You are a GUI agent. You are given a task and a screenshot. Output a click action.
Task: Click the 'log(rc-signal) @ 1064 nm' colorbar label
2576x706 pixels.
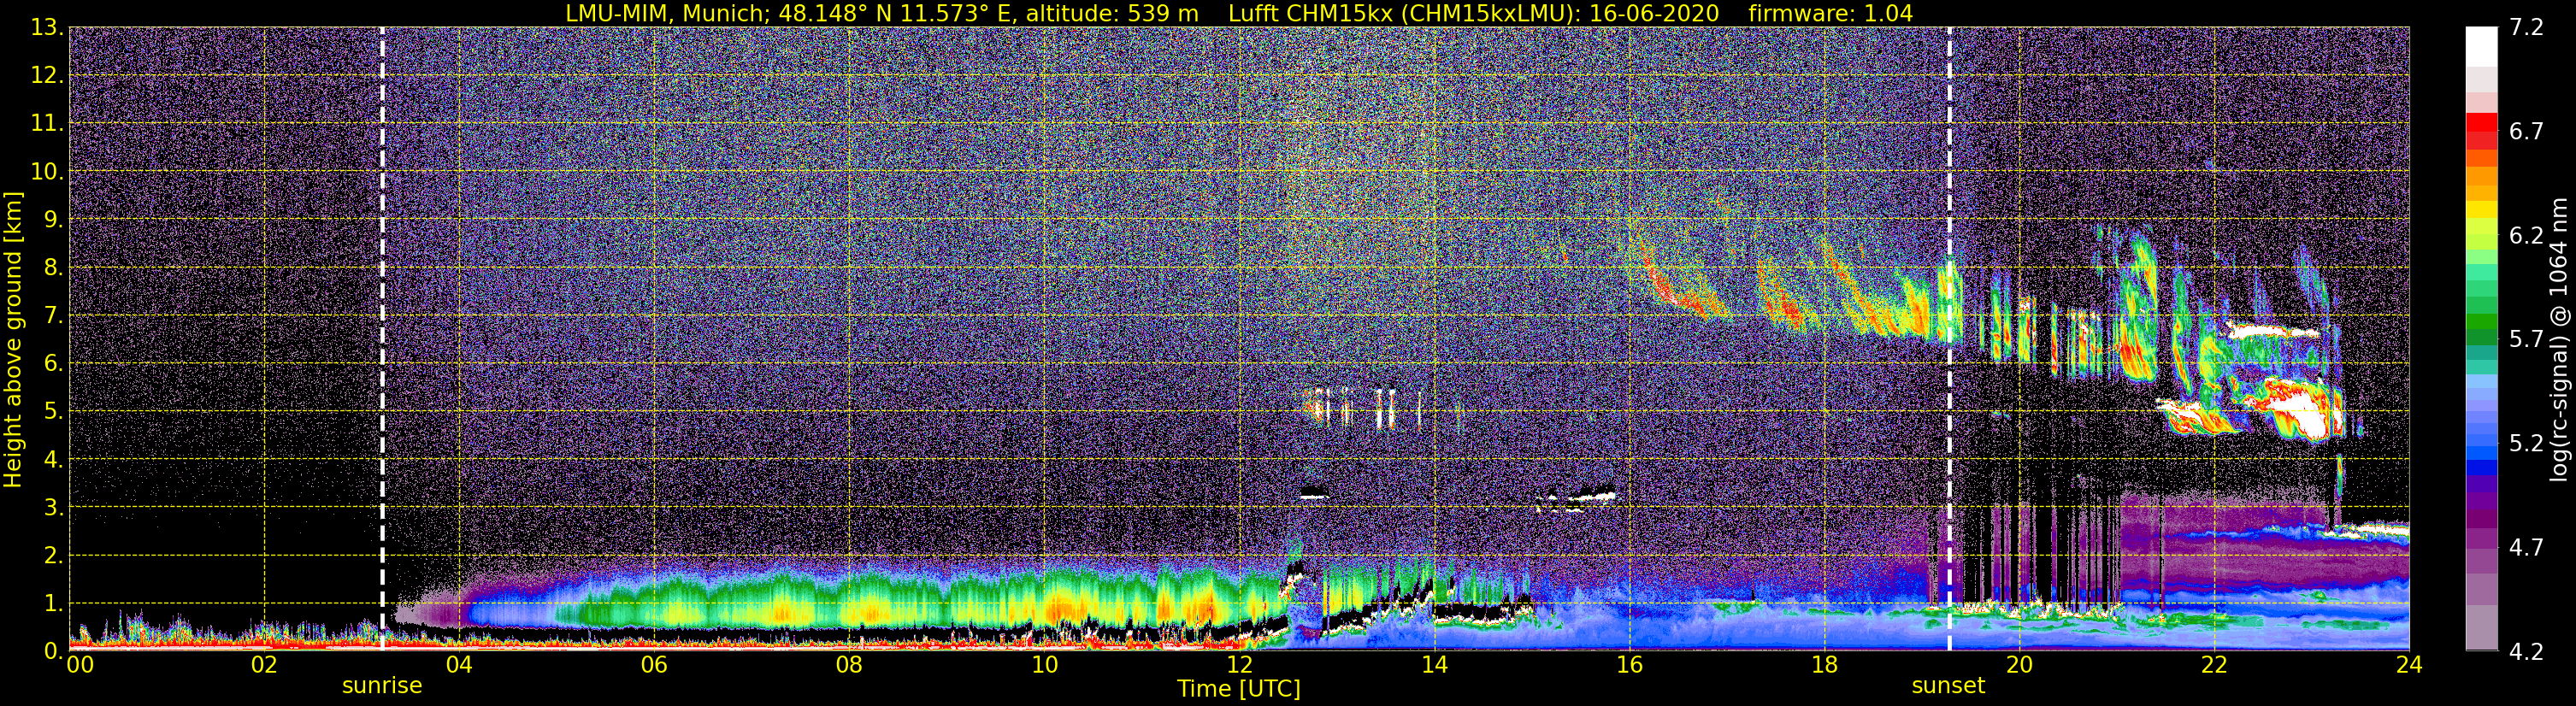point(2560,339)
